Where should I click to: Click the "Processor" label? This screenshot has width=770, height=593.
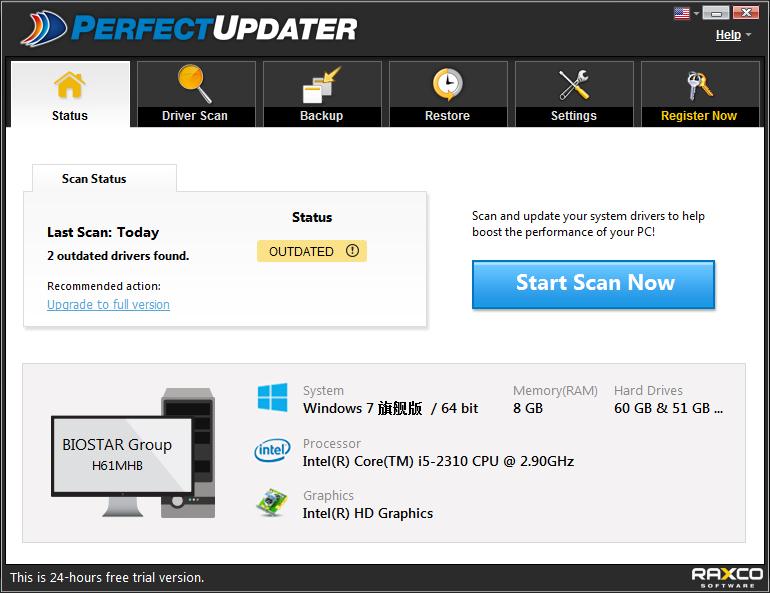pyautogui.click(x=332, y=443)
